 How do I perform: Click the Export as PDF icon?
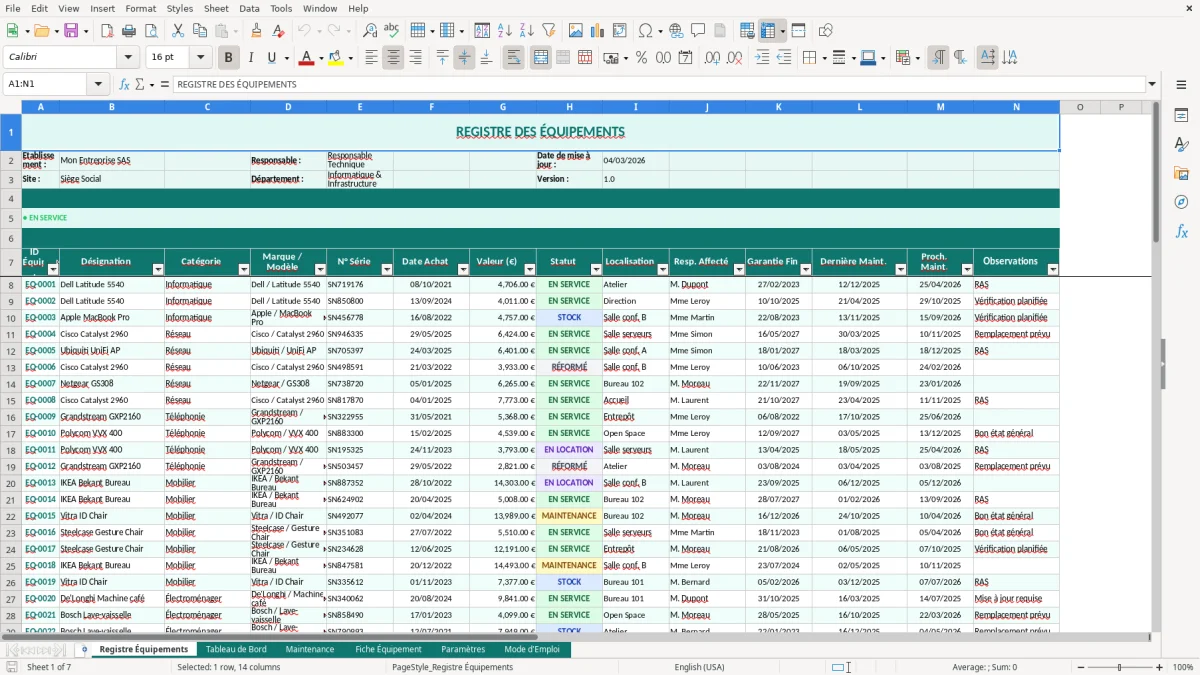107,31
